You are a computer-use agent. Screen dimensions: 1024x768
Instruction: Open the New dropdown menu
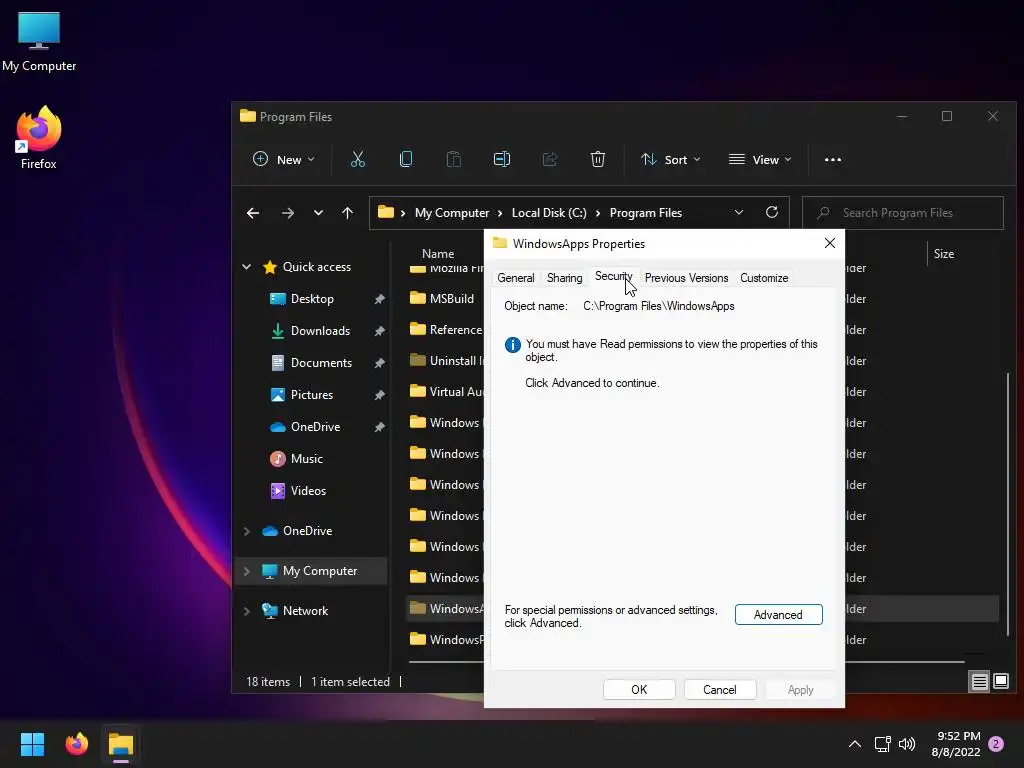(x=283, y=159)
